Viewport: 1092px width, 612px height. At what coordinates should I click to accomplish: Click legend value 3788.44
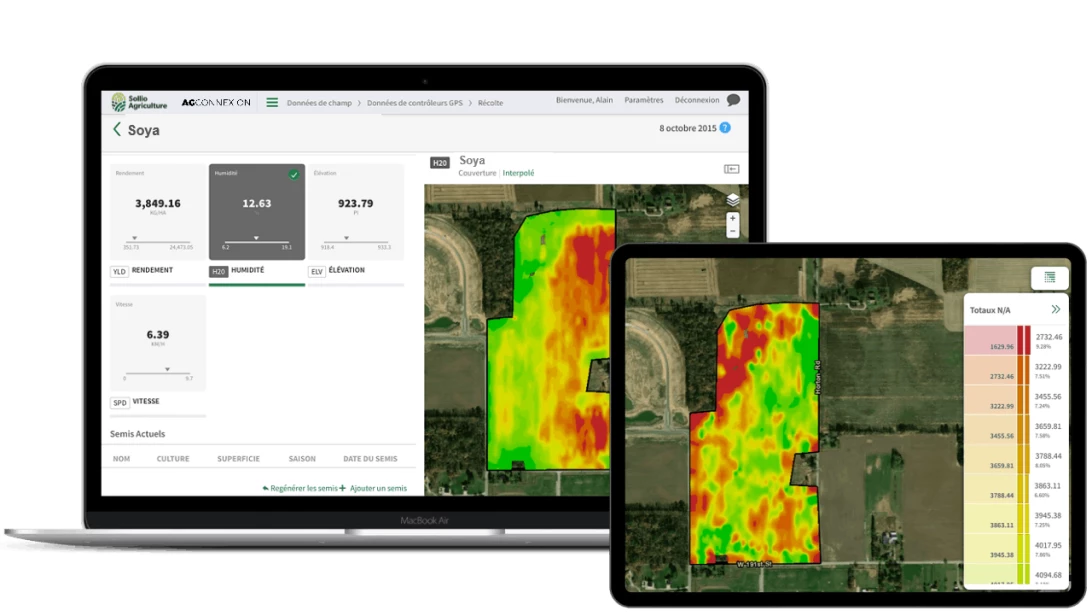coord(1047,456)
